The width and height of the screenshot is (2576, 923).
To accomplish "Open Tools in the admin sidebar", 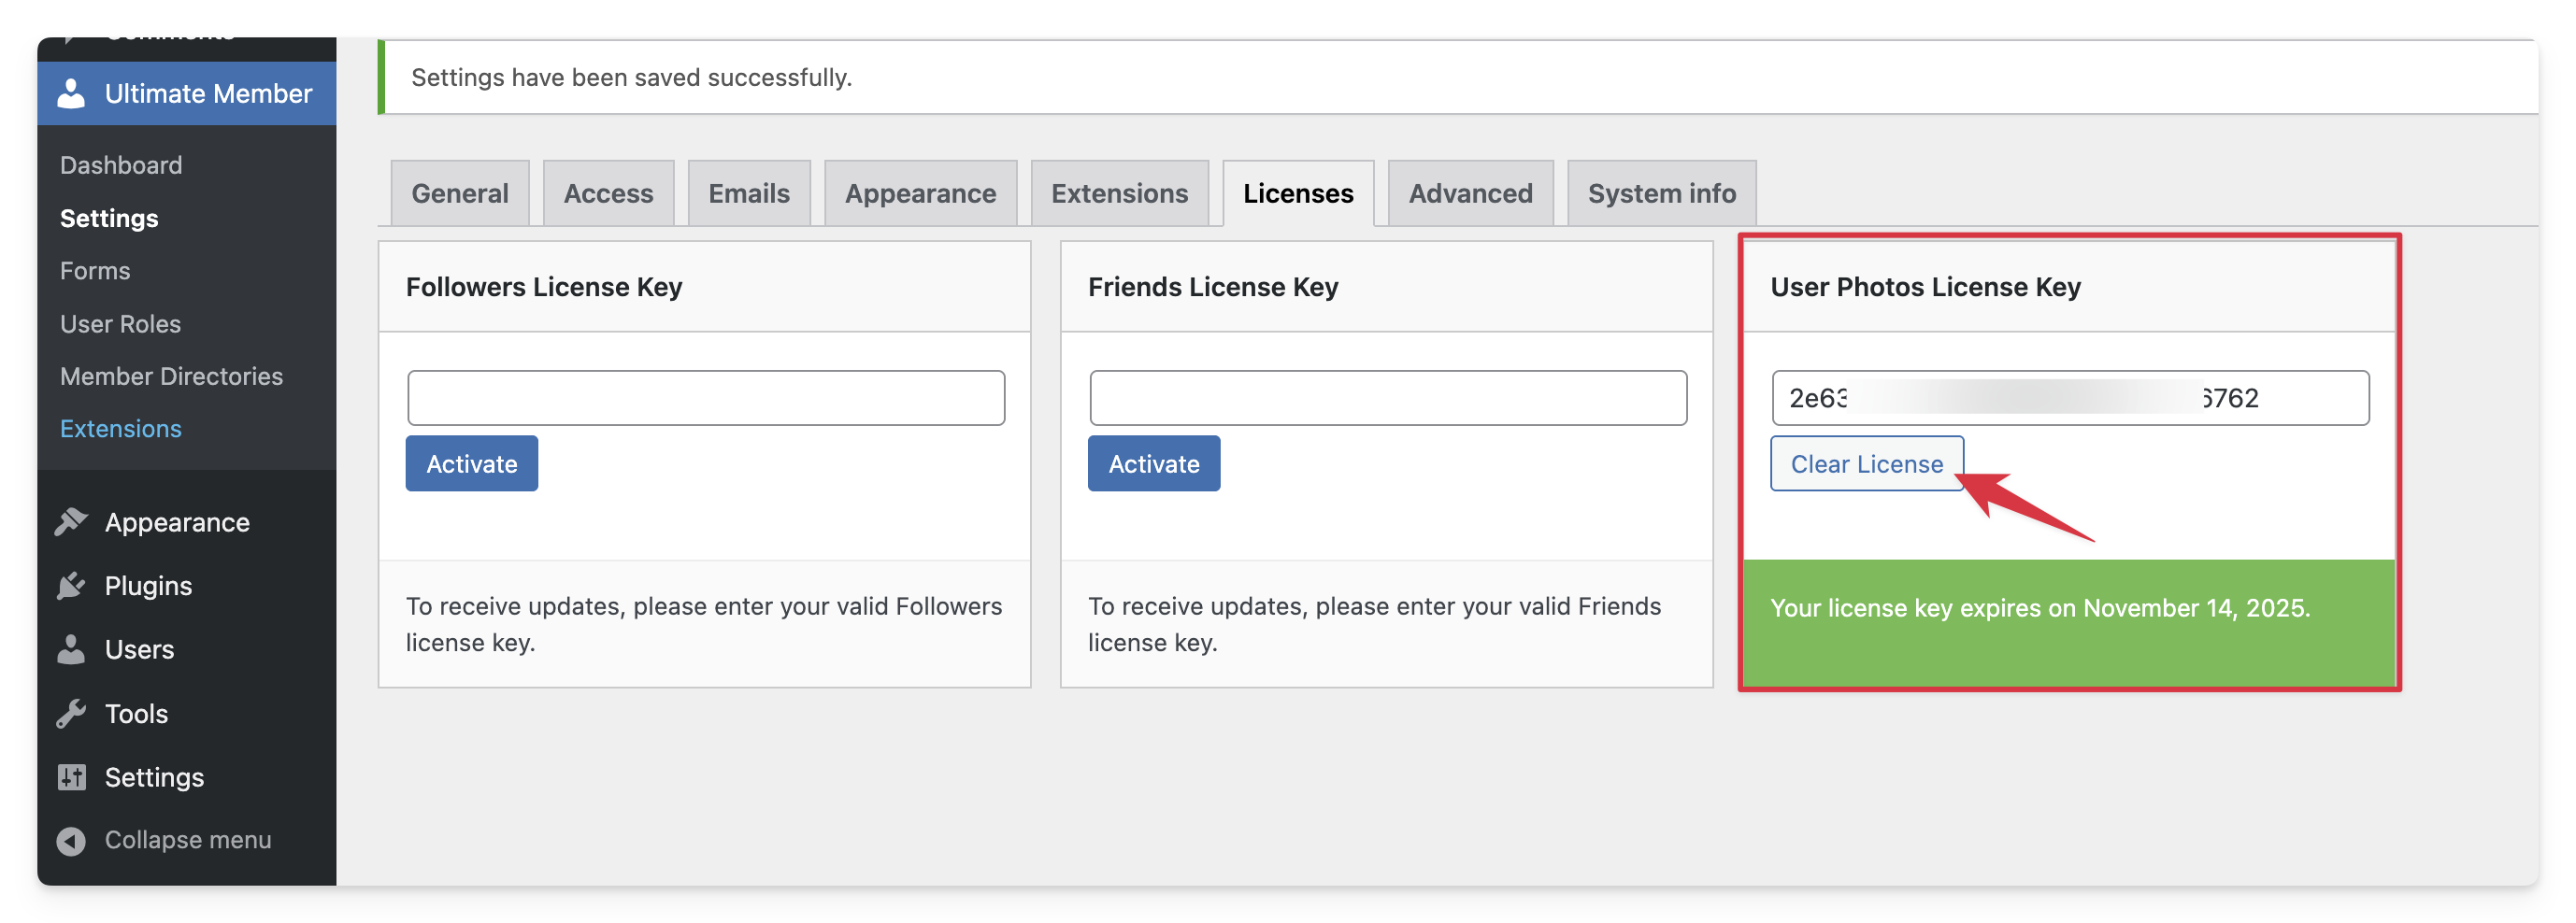I will coord(136,714).
